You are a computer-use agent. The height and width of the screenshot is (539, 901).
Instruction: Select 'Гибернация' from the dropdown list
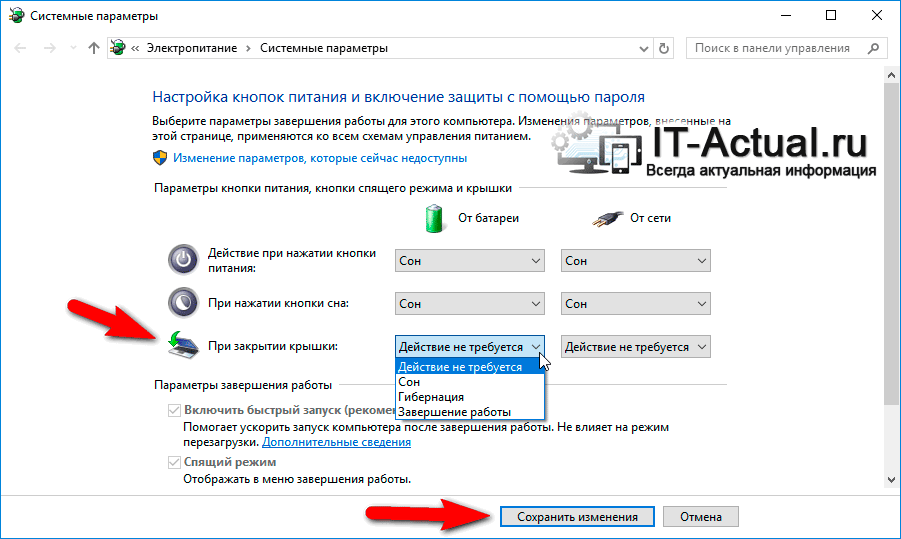pos(431,397)
